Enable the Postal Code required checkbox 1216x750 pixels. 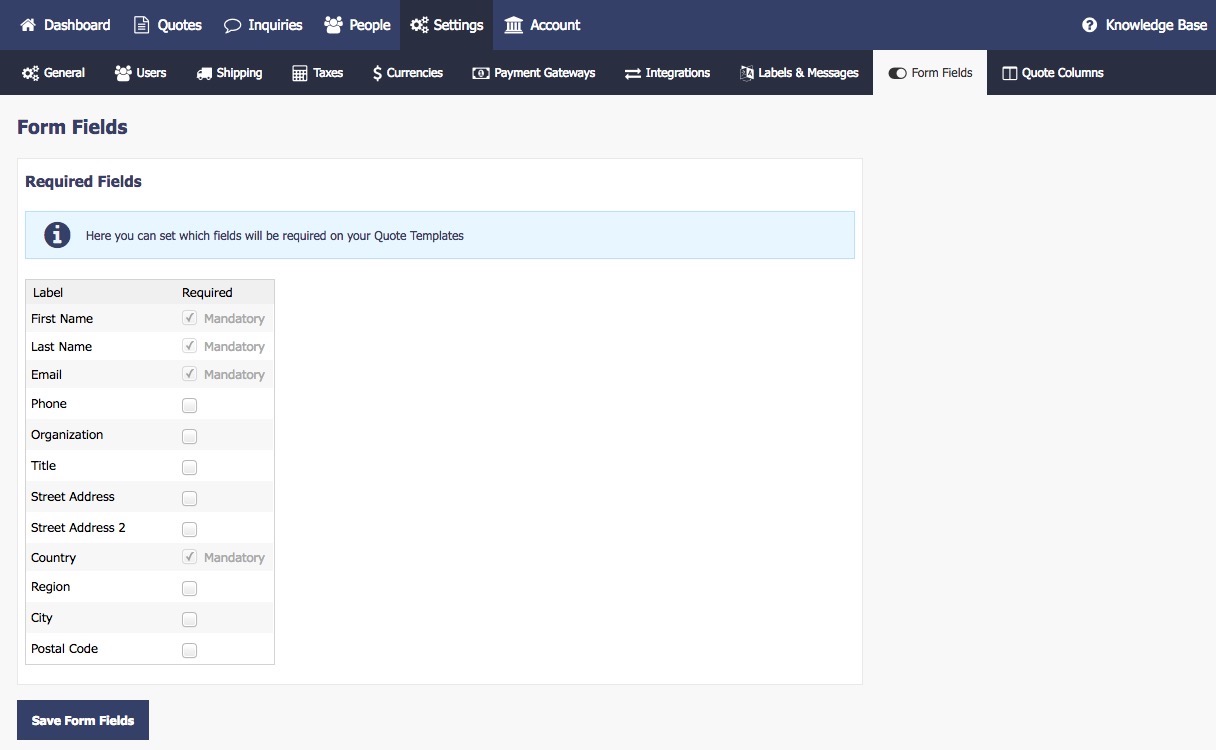click(190, 650)
